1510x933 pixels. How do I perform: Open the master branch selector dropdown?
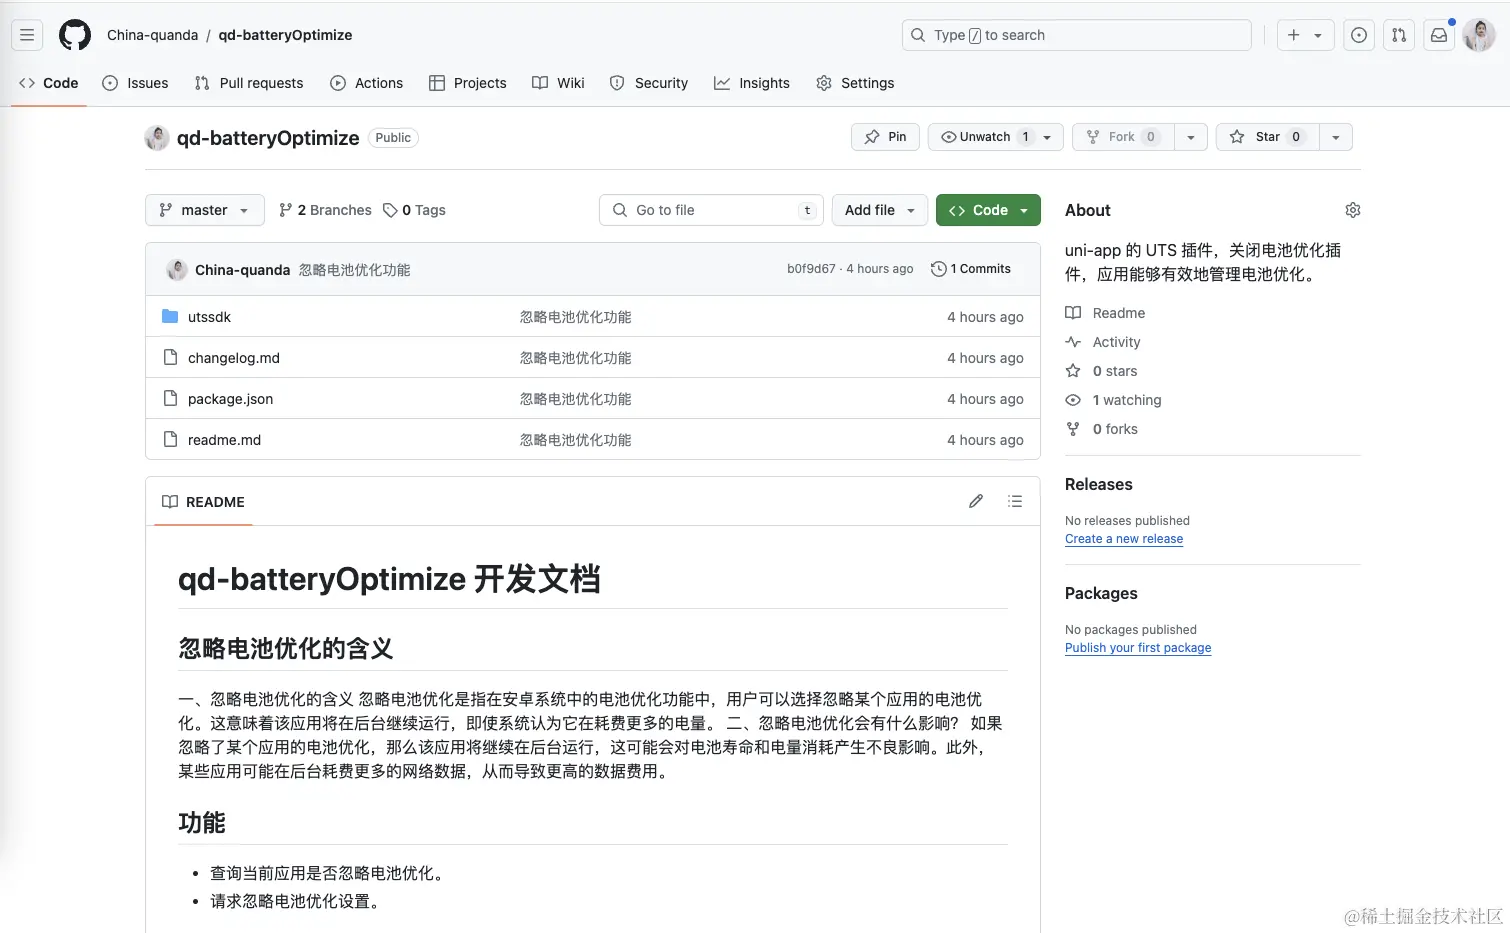[x=205, y=210]
